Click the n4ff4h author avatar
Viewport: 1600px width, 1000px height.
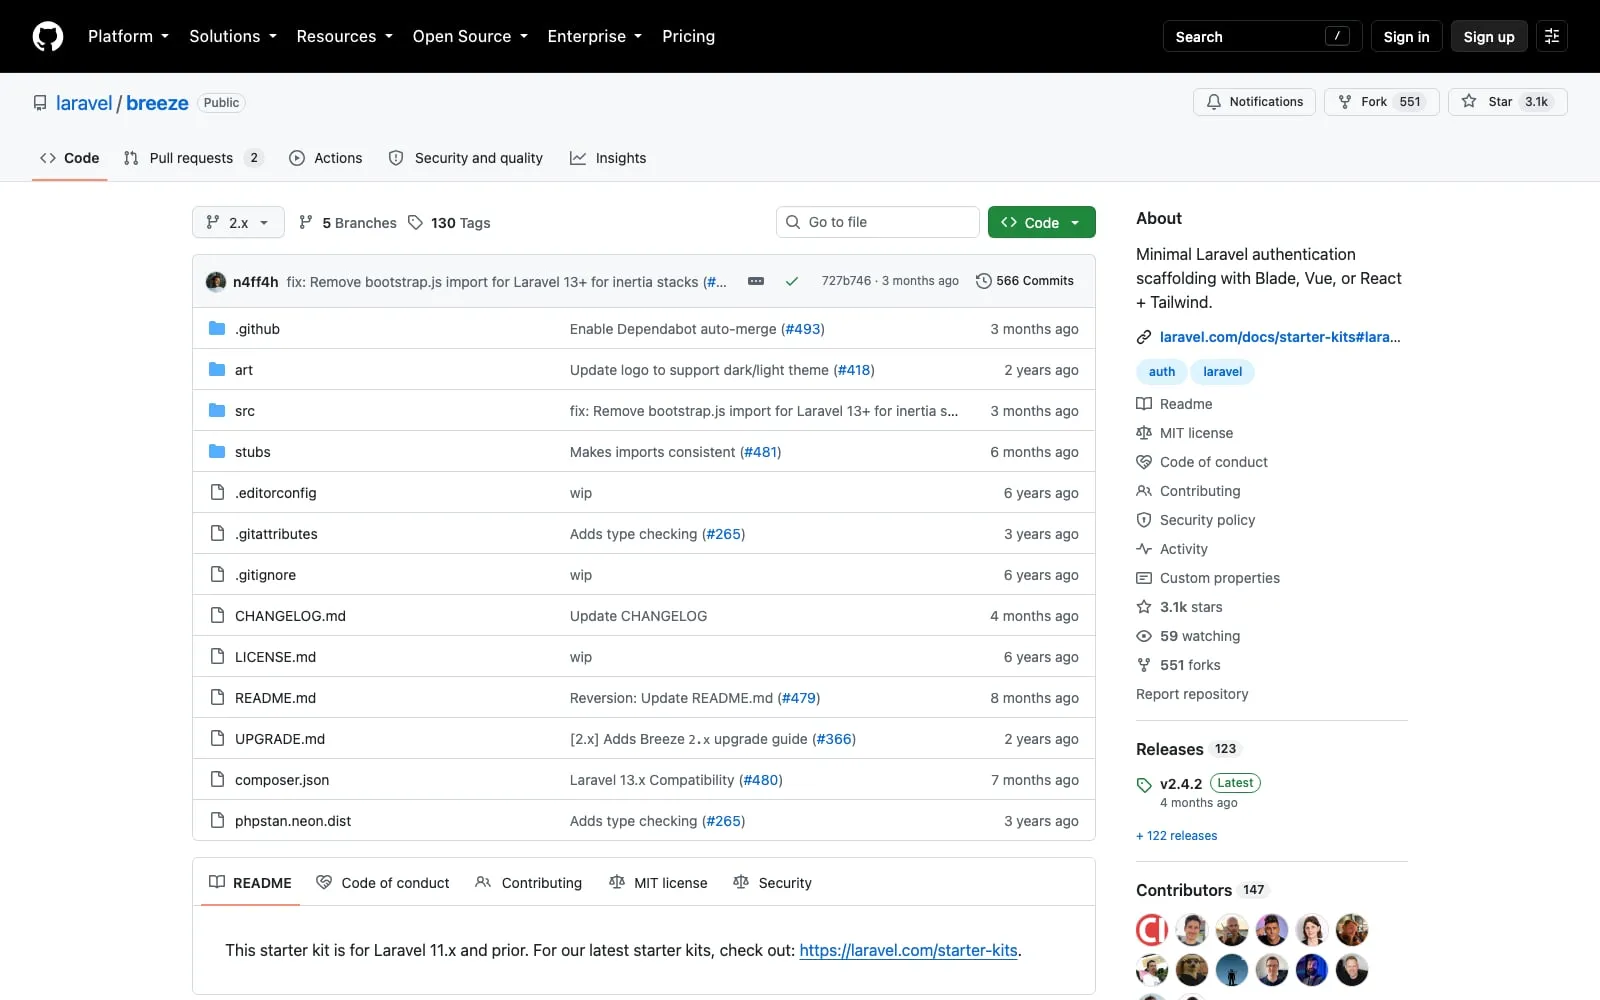[x=216, y=281]
